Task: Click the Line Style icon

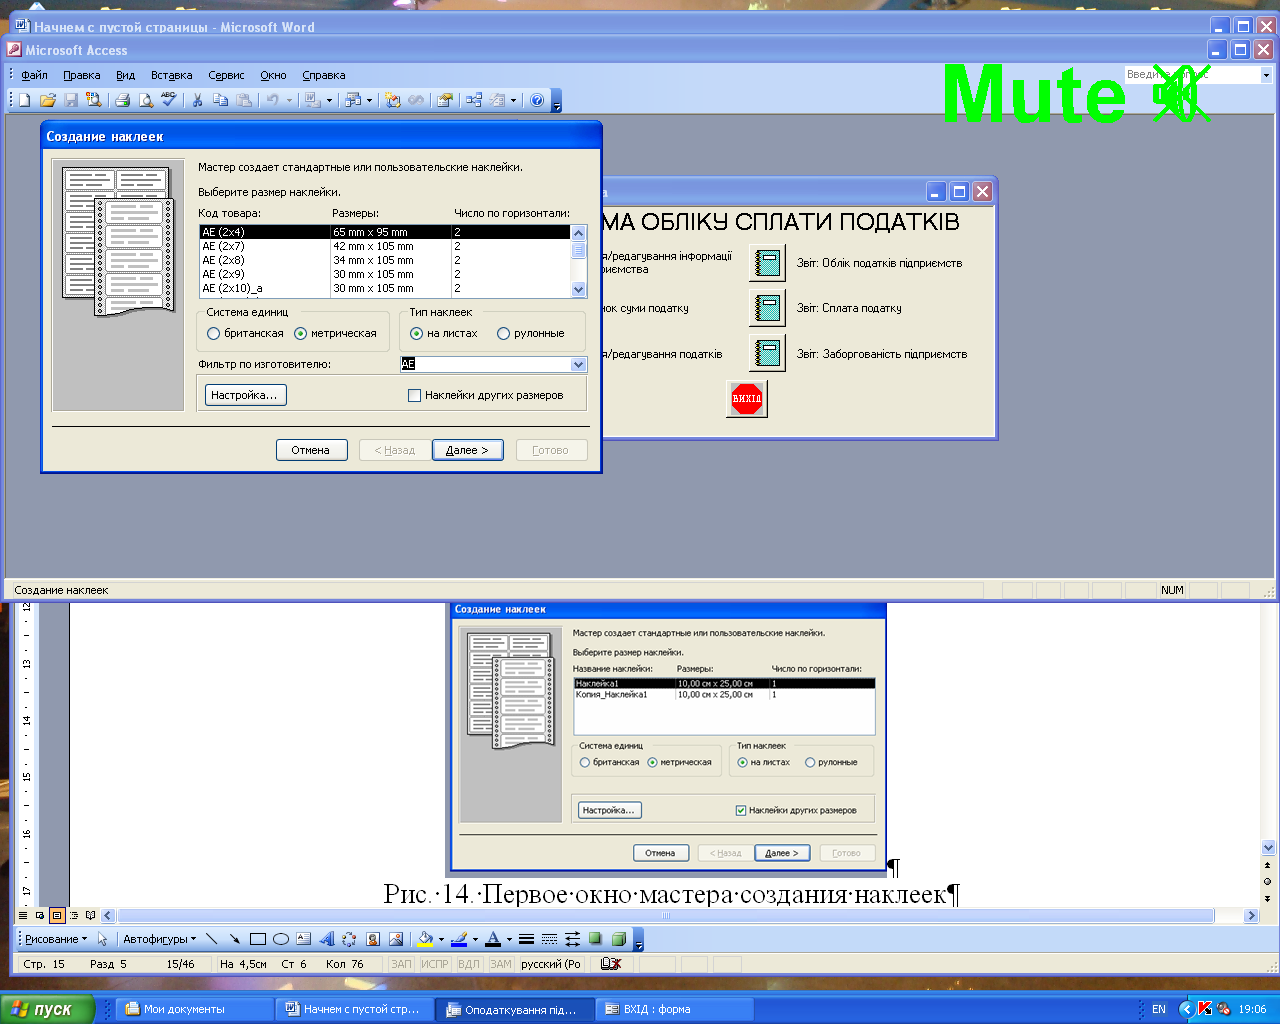Action: pyautogui.click(x=526, y=939)
